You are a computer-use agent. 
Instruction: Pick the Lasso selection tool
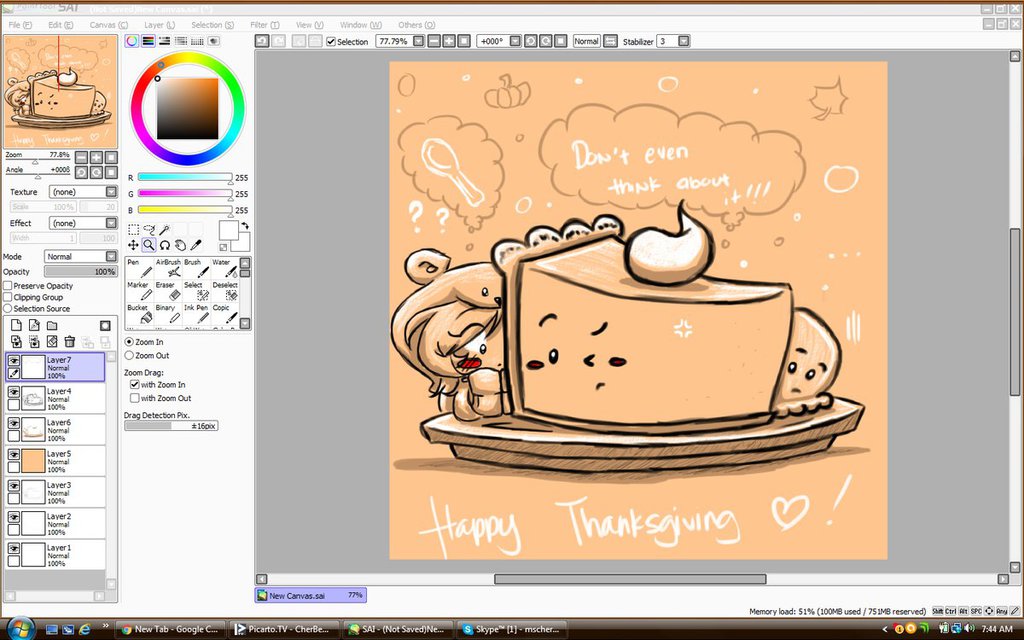[x=149, y=229]
